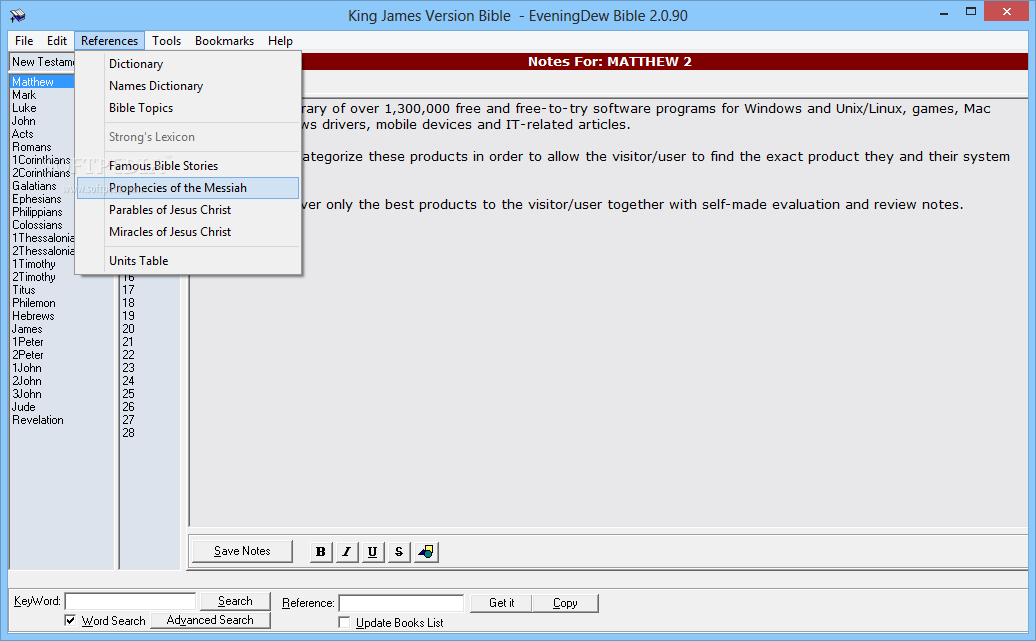Image resolution: width=1036 pixels, height=641 pixels.
Task: Open the Help menu
Action: (280, 41)
